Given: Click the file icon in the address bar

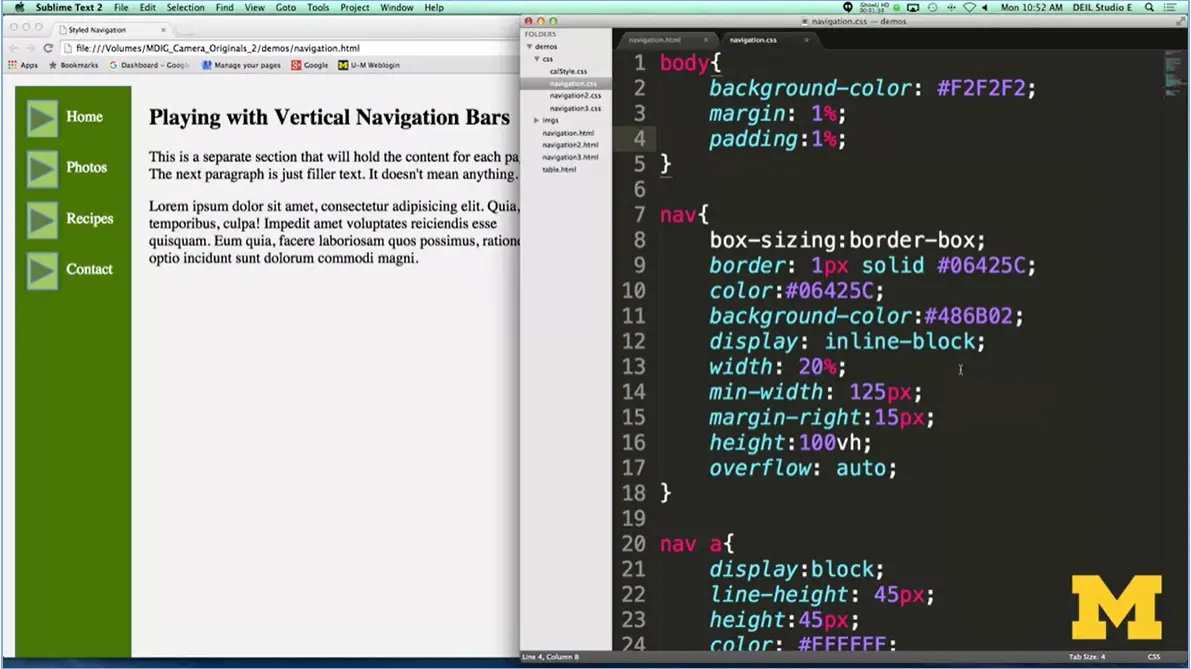Looking at the screenshot, I should 69,48.
